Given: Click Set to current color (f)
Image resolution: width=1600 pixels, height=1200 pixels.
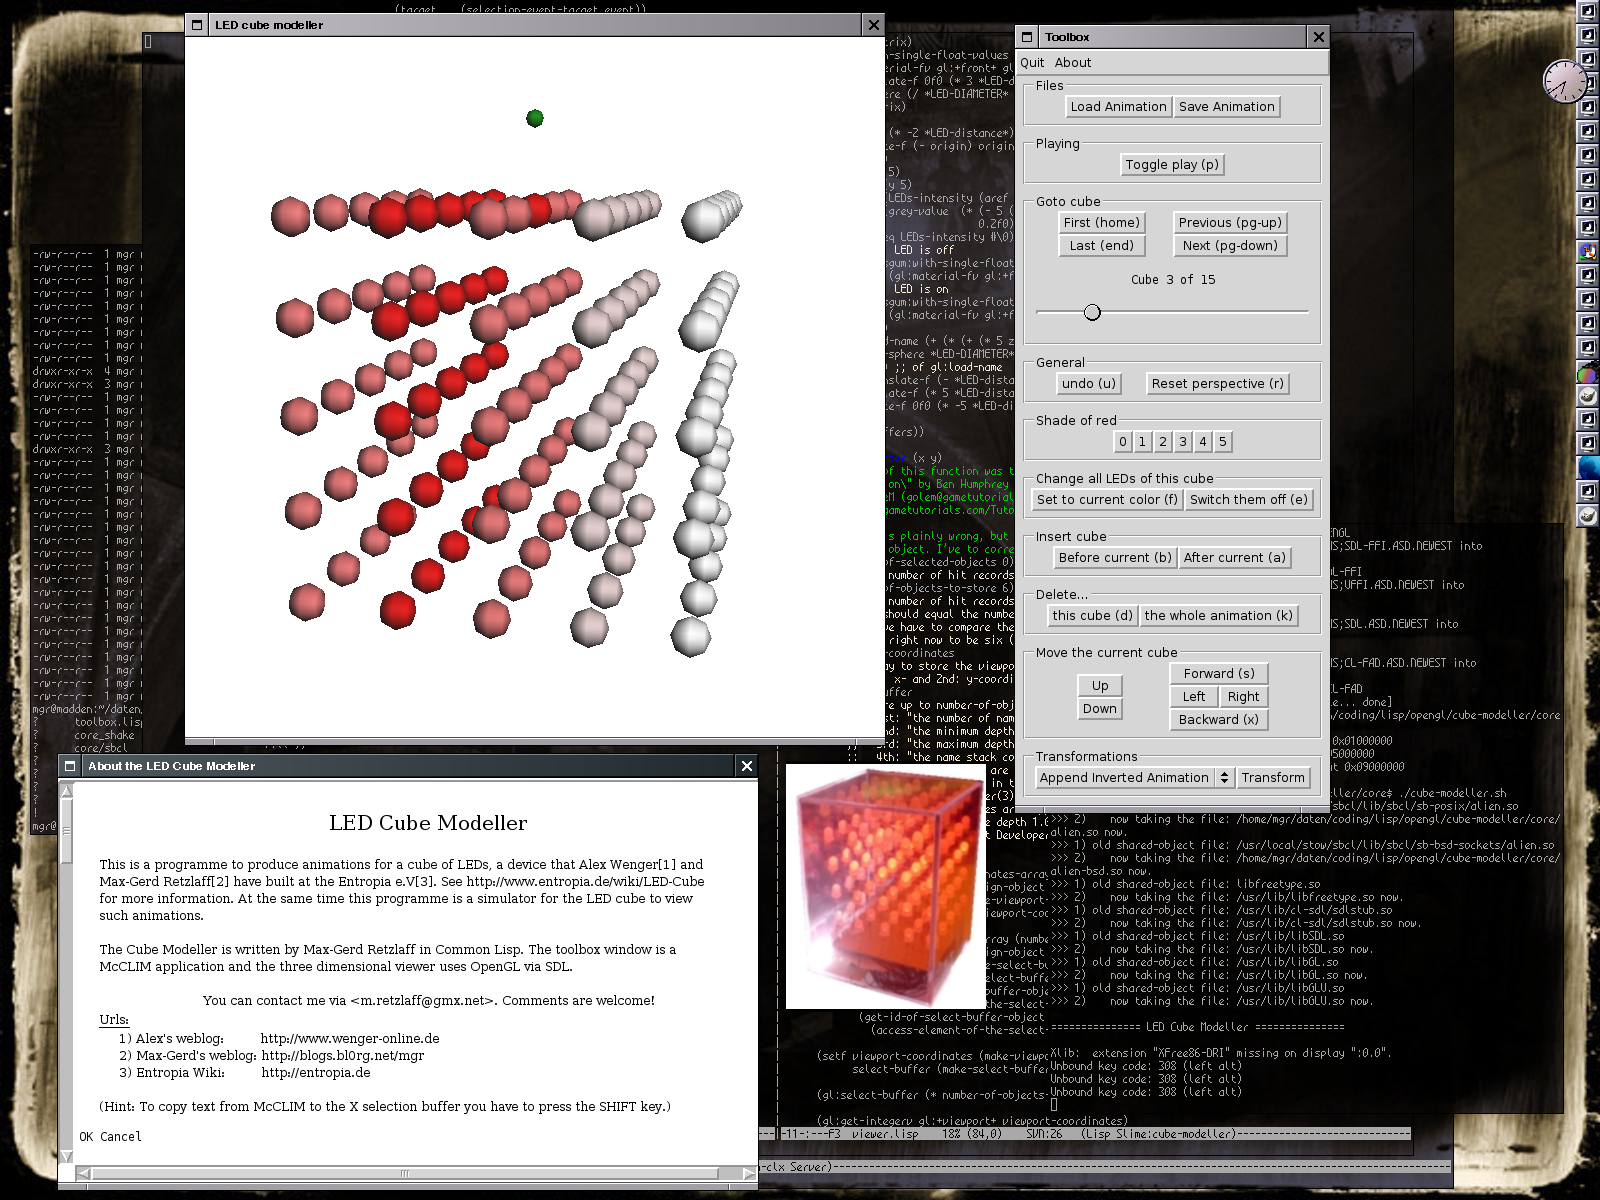Looking at the screenshot, I should [1107, 500].
